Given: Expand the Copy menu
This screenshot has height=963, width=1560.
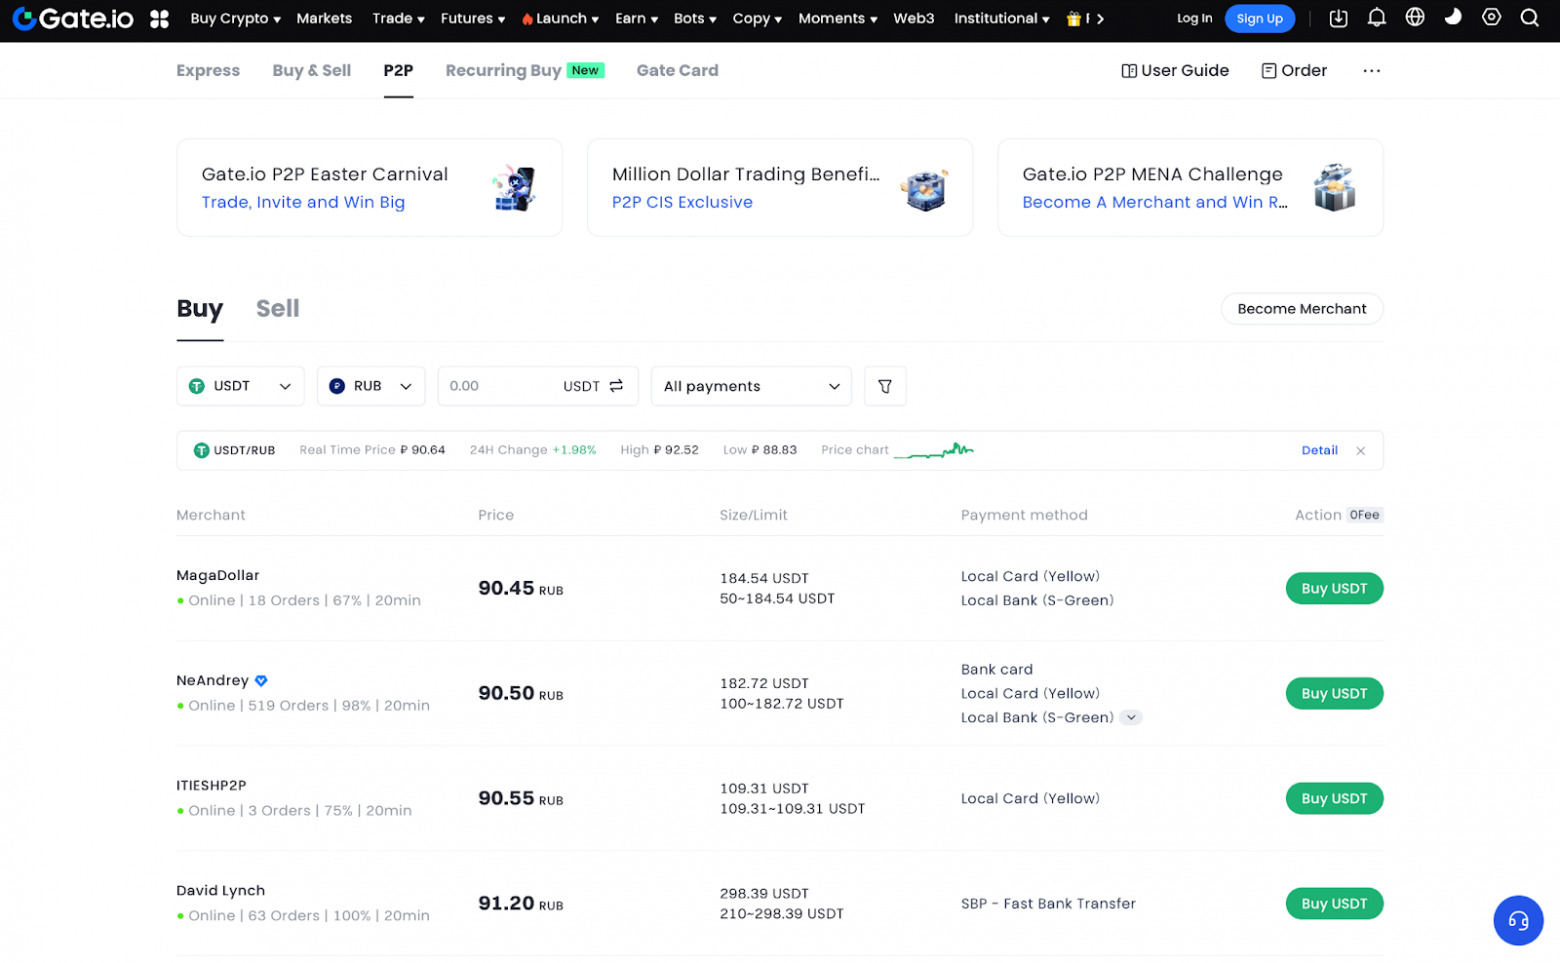Looking at the screenshot, I should (x=757, y=19).
